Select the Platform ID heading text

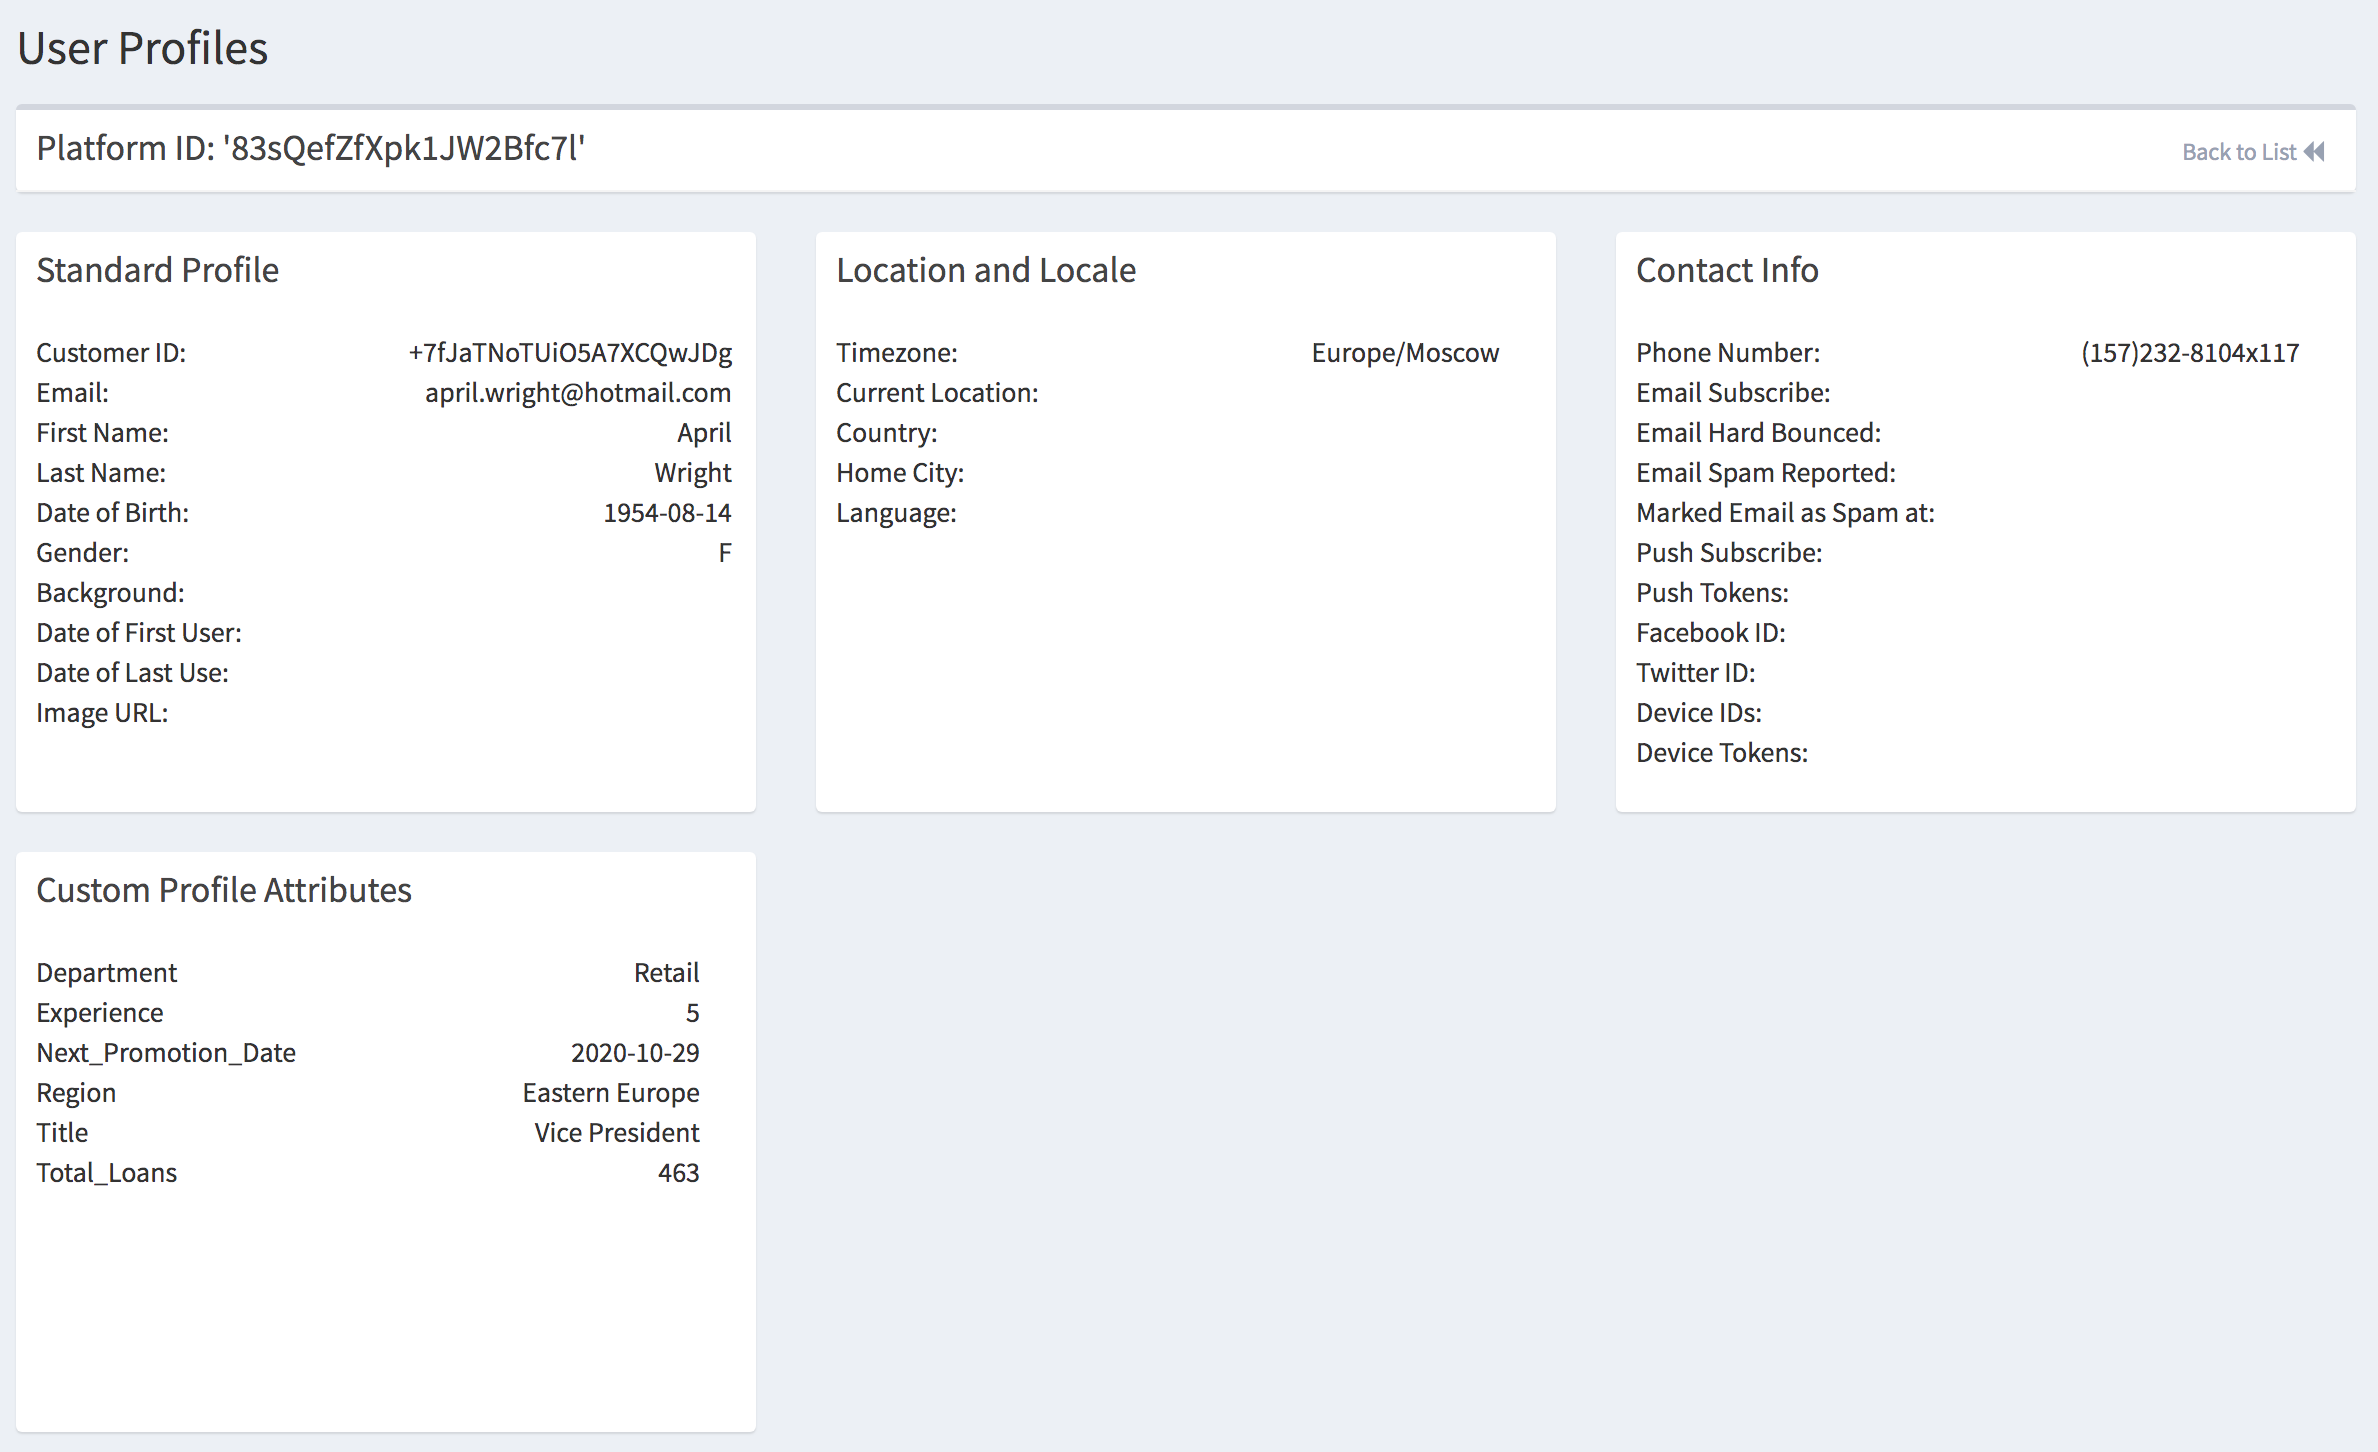[x=311, y=148]
